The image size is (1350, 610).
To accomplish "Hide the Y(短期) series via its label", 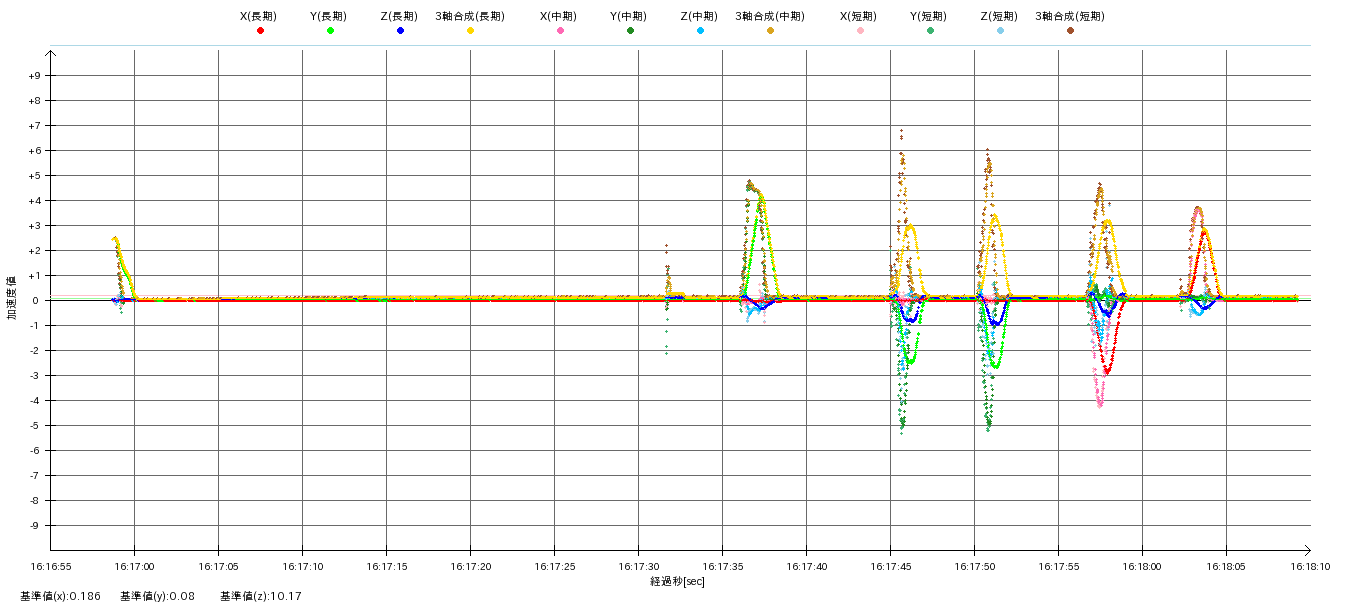I will pyautogui.click(x=929, y=16).
